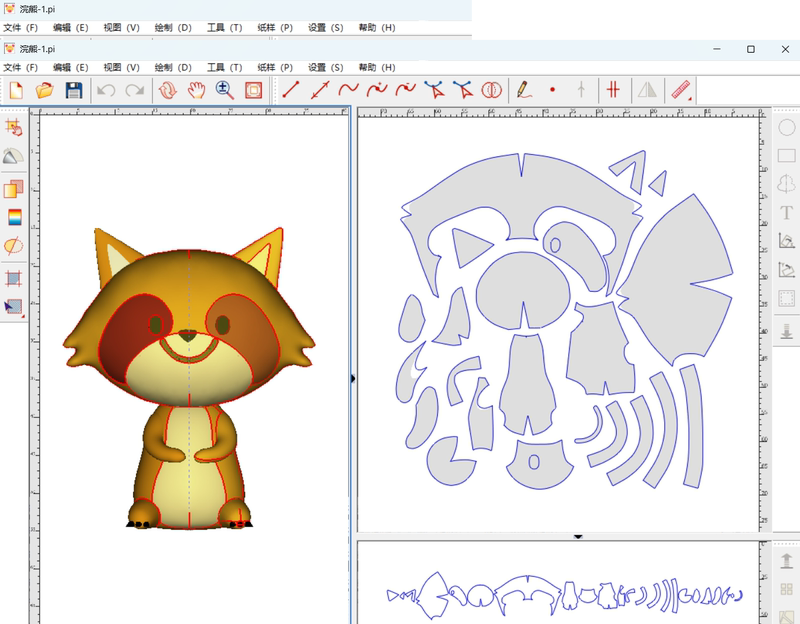The width and height of the screenshot is (800, 624).
Task: Minimize the front 浣熊-1.pi window
Action: pyautogui.click(x=717, y=49)
